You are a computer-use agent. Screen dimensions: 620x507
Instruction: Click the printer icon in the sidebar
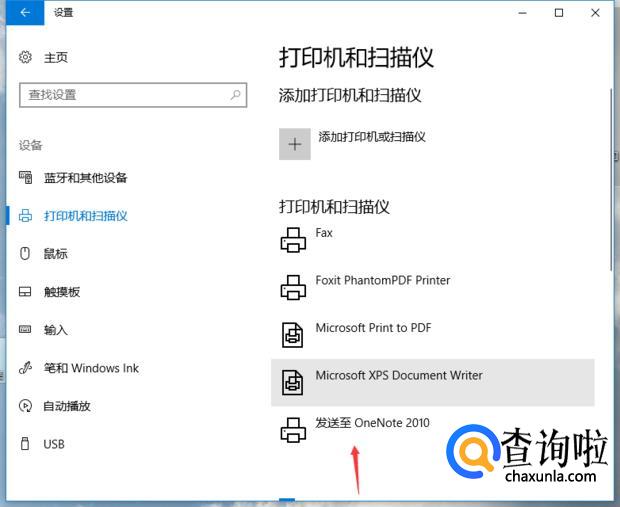[25, 216]
